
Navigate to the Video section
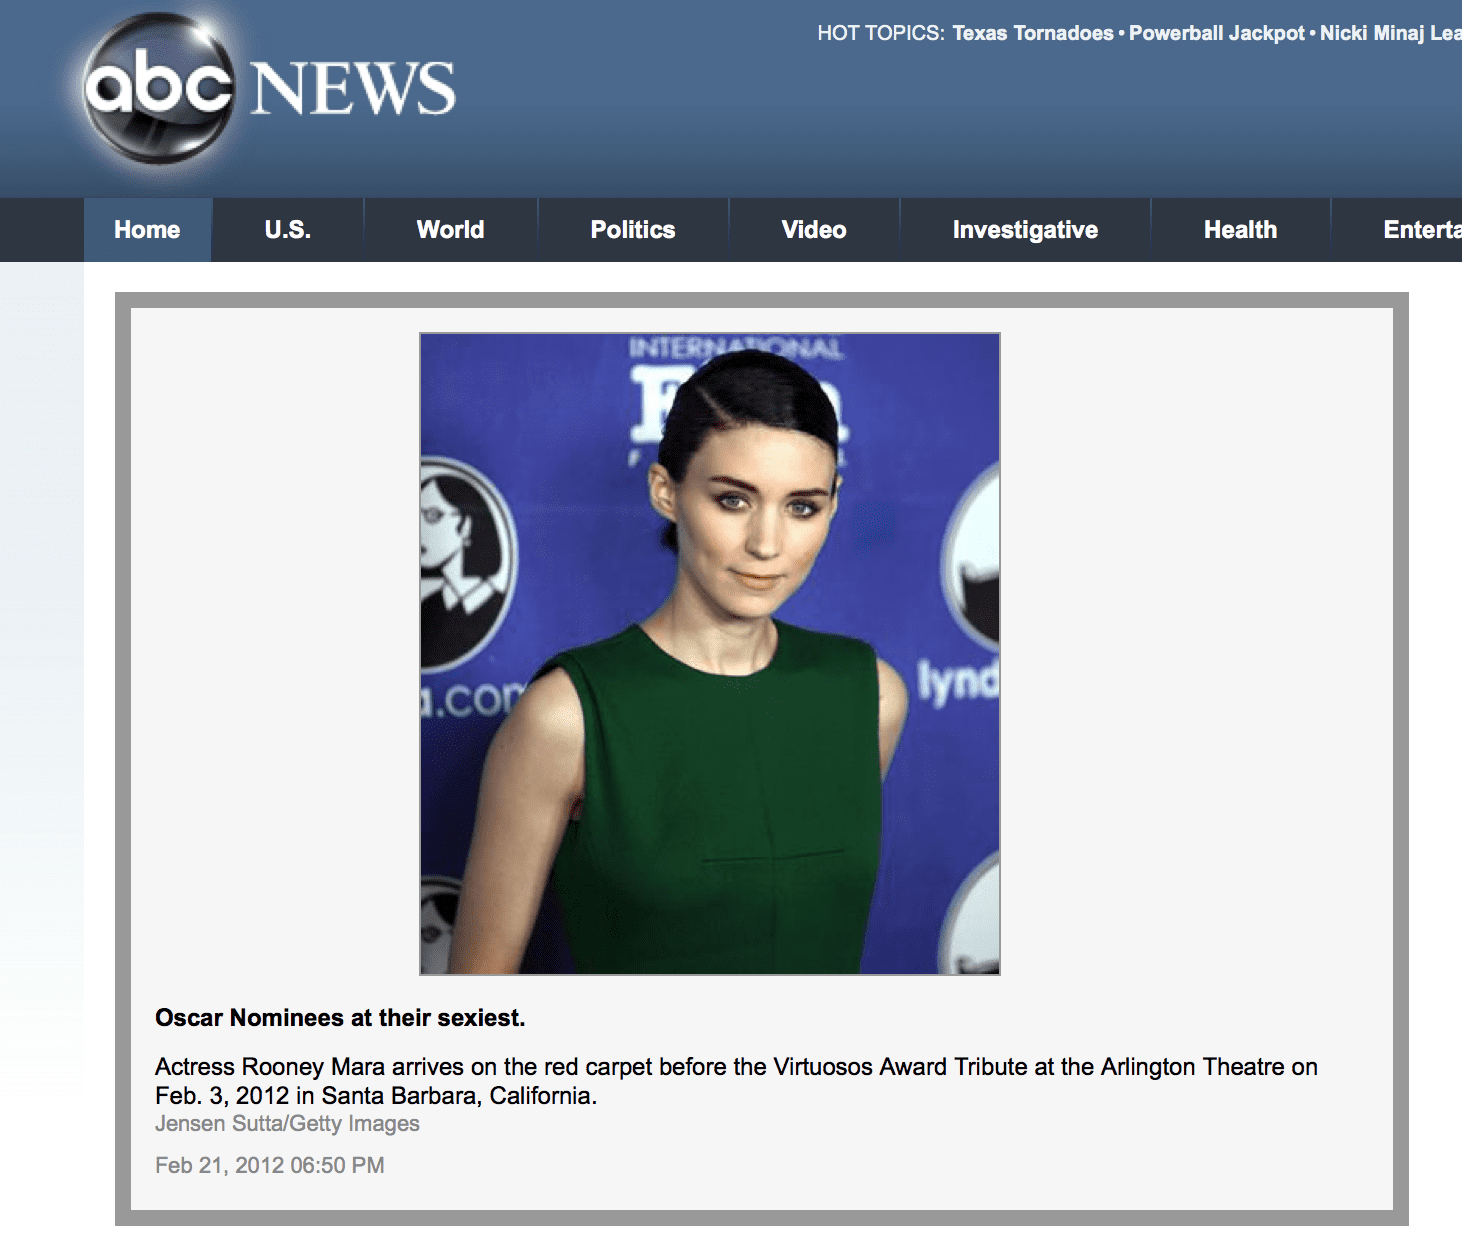[813, 230]
